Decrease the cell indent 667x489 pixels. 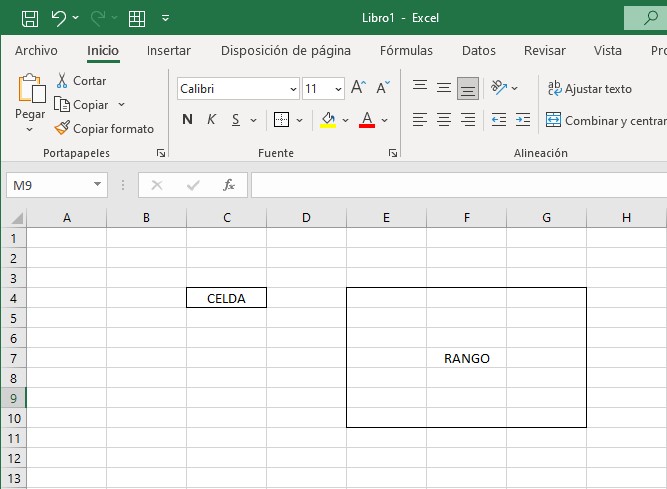tap(499, 120)
